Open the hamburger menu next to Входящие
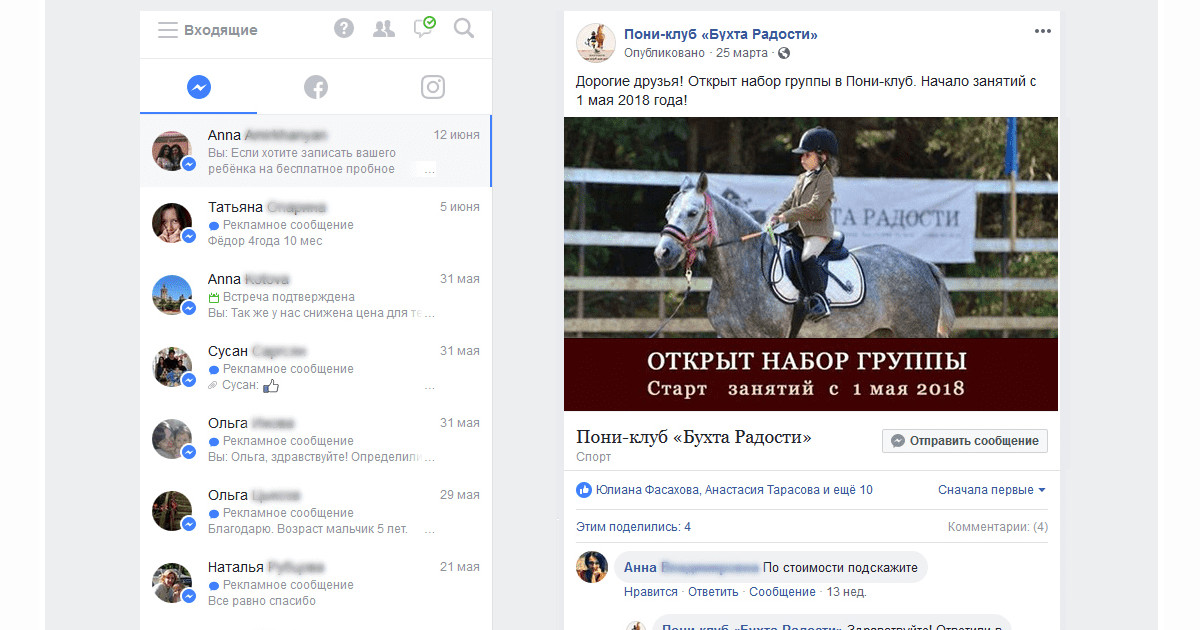Screen dimensions: 1200x630 (x=168, y=30)
